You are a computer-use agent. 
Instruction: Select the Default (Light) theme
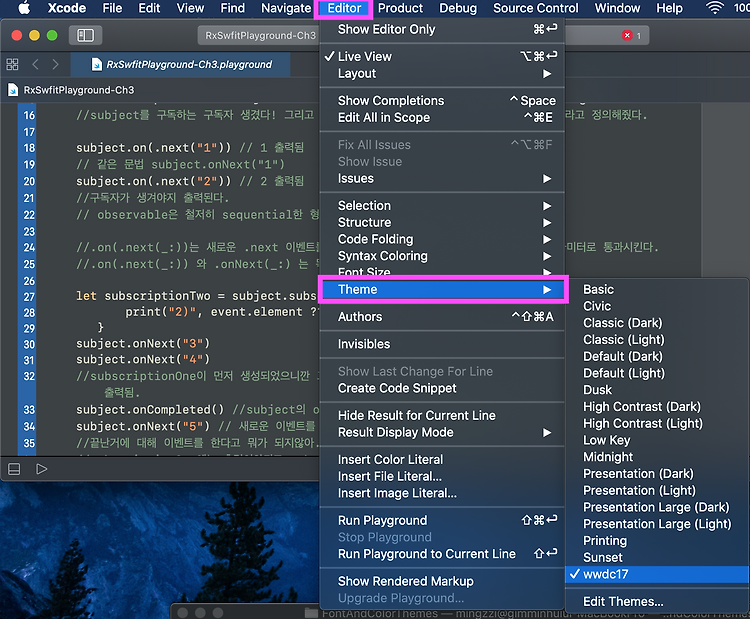[657, 373]
